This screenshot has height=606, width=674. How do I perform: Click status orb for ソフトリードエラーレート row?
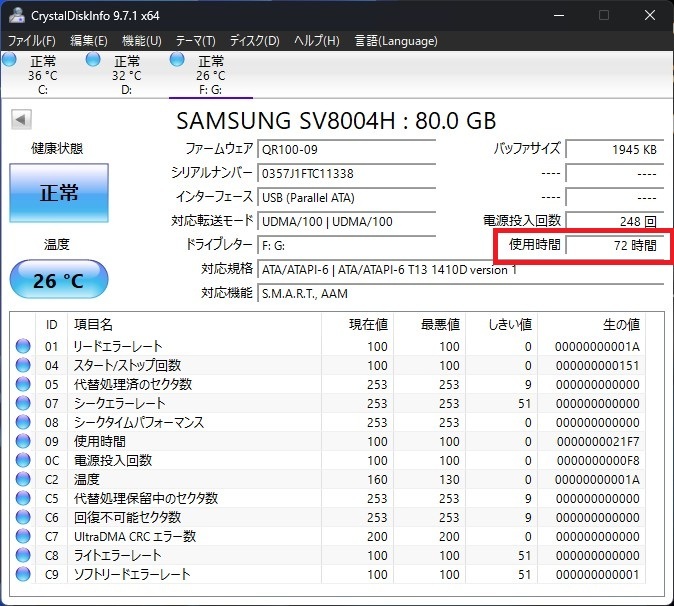pos(23,575)
